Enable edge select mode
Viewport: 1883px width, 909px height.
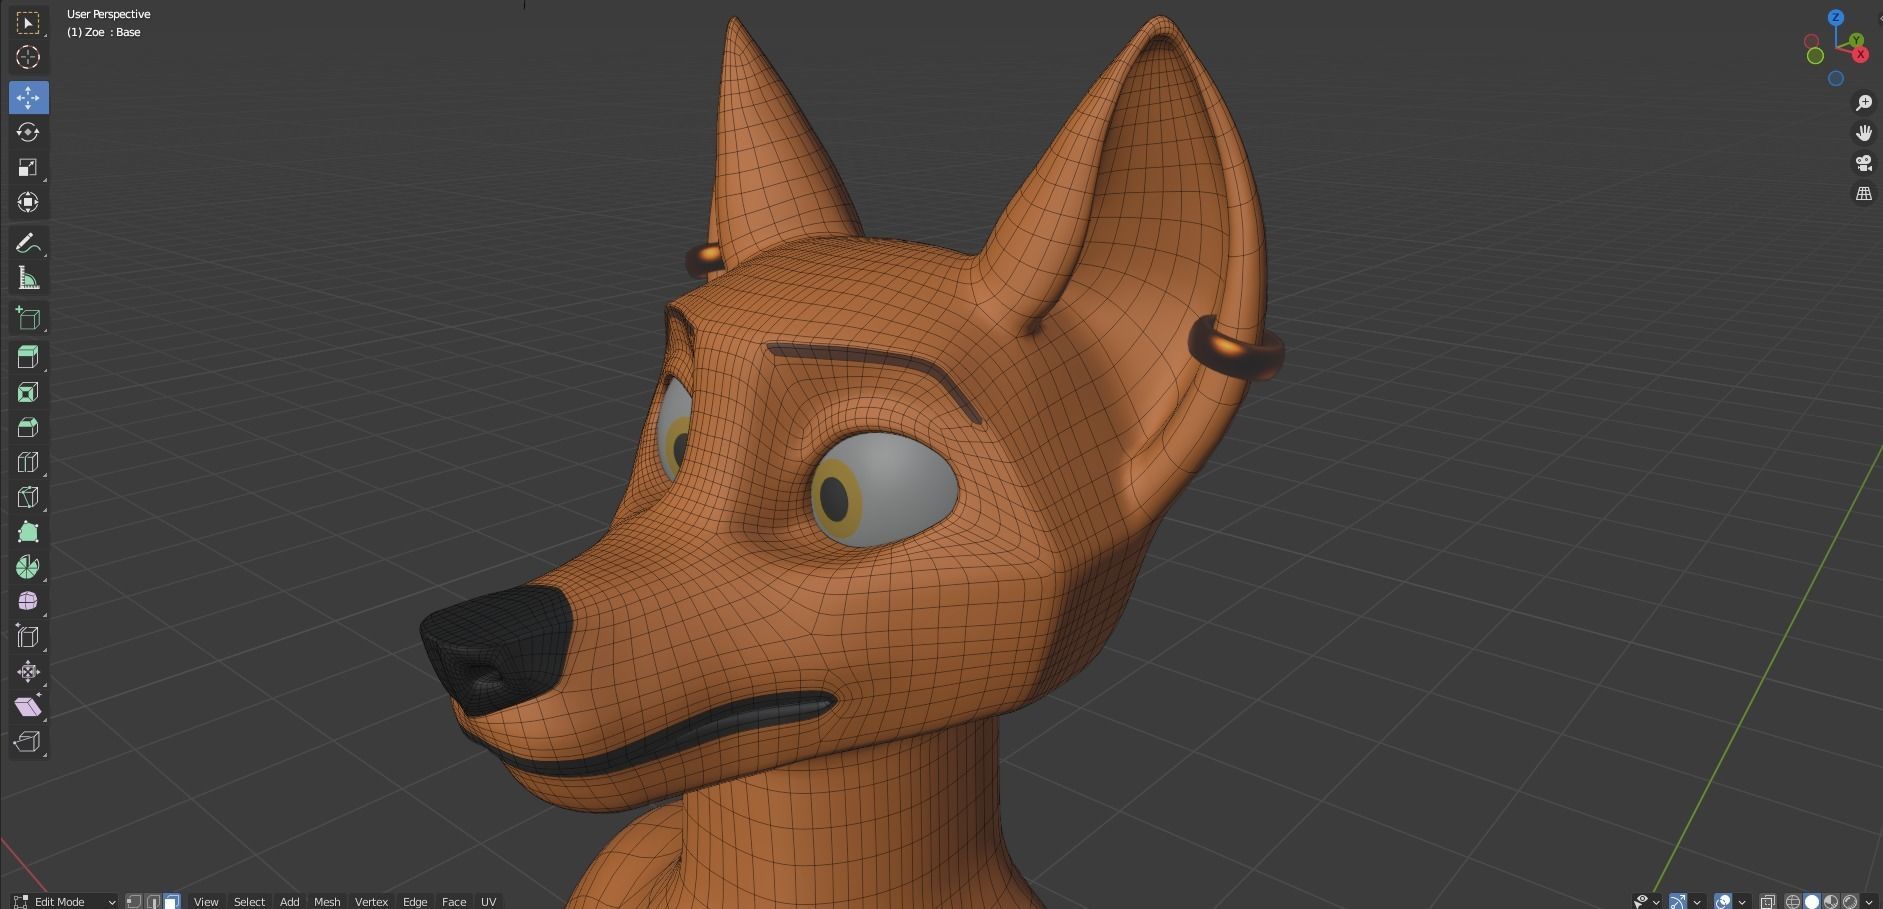pyautogui.click(x=153, y=901)
